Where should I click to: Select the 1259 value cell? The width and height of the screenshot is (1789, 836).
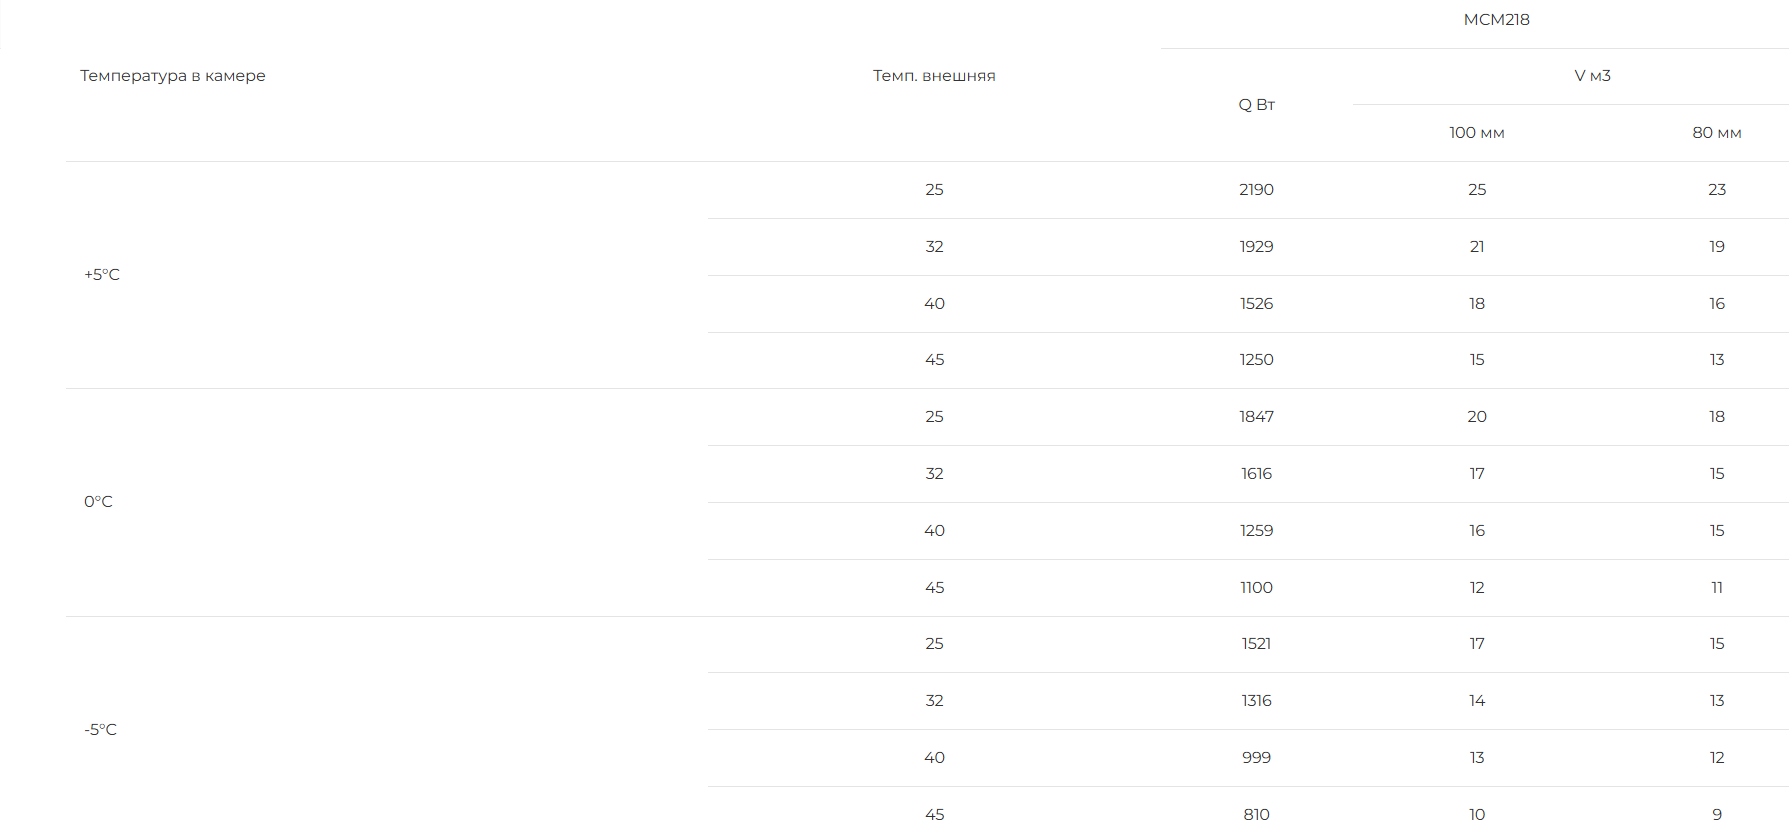[x=1256, y=531]
